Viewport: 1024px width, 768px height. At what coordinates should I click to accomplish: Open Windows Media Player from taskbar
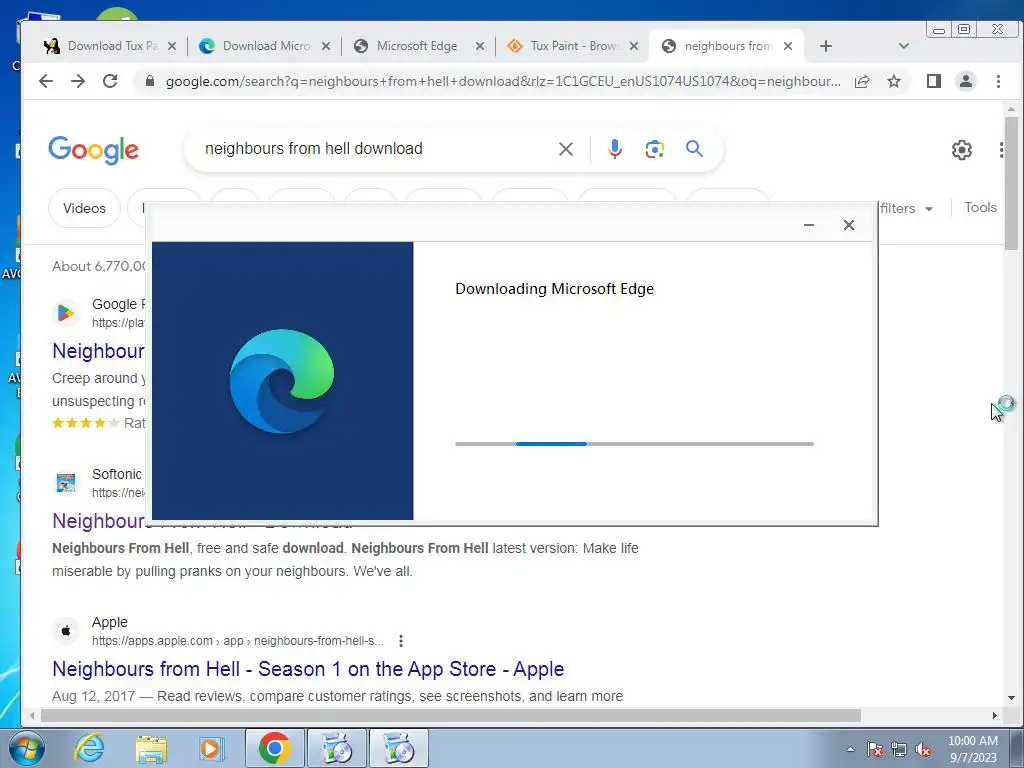(x=212, y=748)
